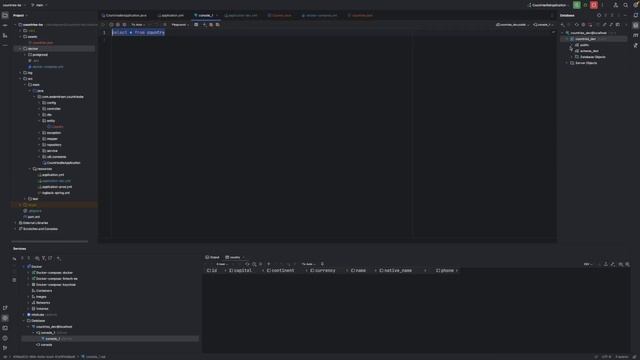Open the console session dropdown at editor right
Viewport: 640px width, 360px height.
pyautogui.click(x=543, y=24)
